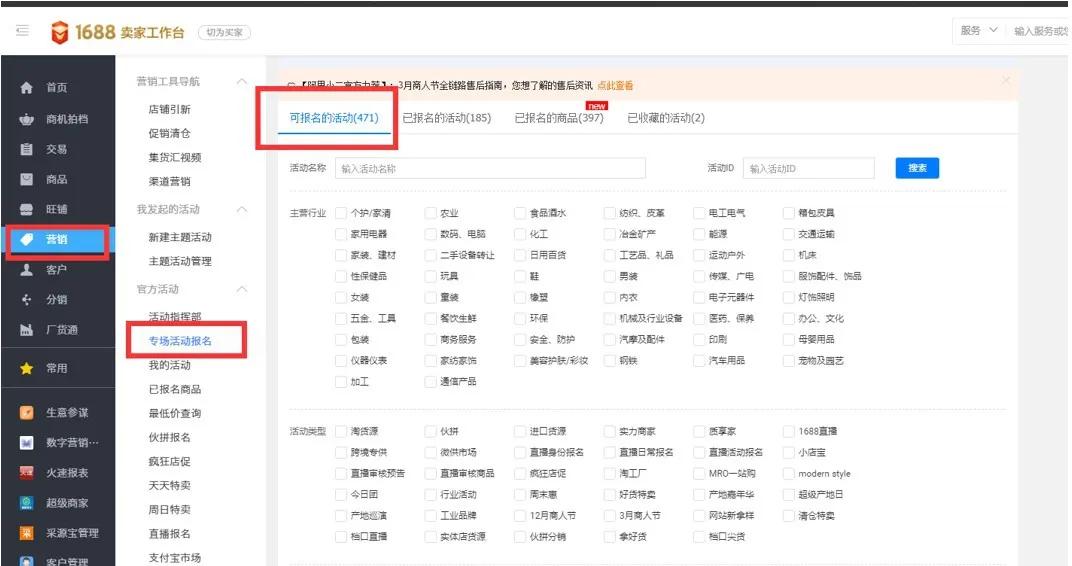Click the 活动ID input field
1072x566 pixels.
coord(809,168)
